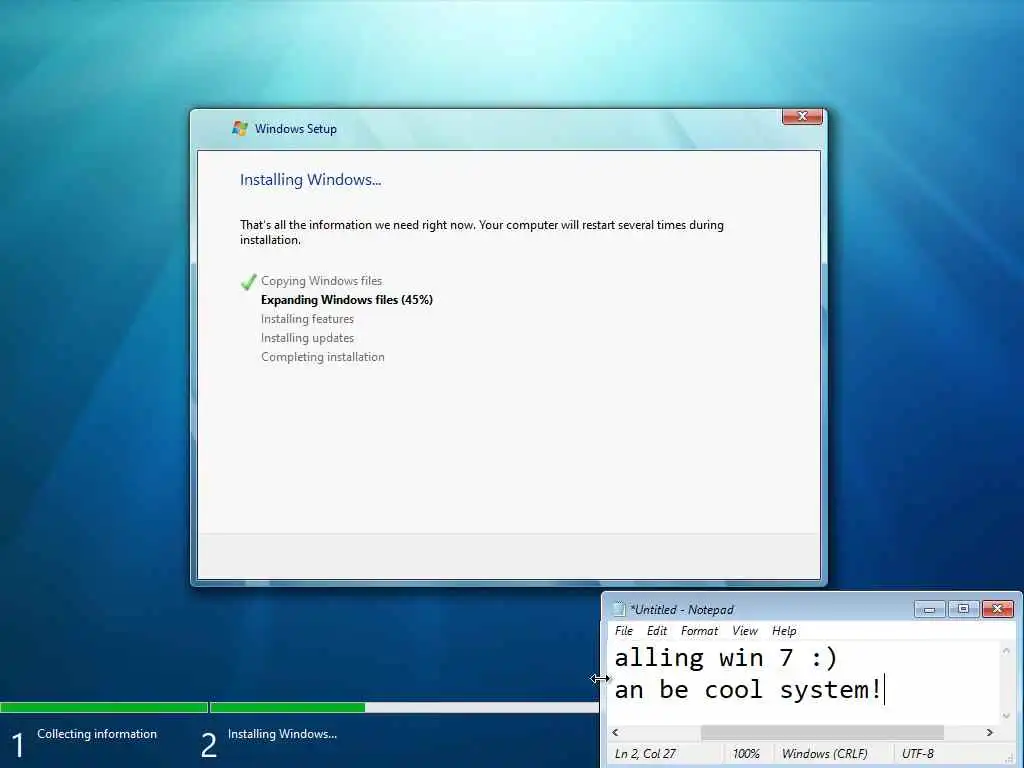The height and width of the screenshot is (768, 1024).
Task: Click the 'Installing updates' step
Action: (x=307, y=338)
